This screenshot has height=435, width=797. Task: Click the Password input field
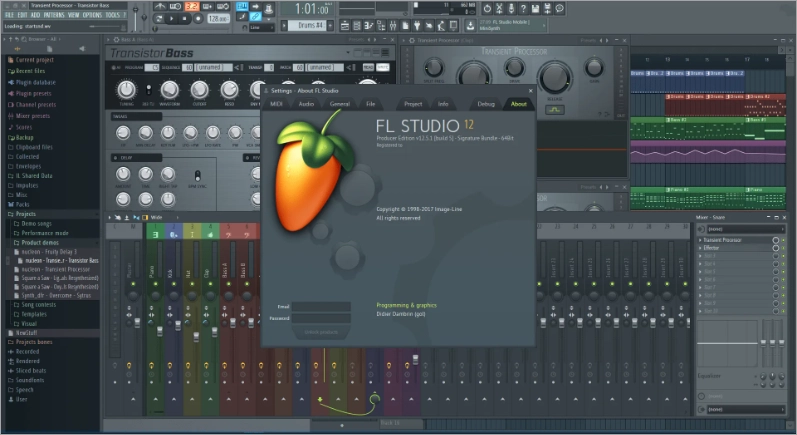[321, 318]
